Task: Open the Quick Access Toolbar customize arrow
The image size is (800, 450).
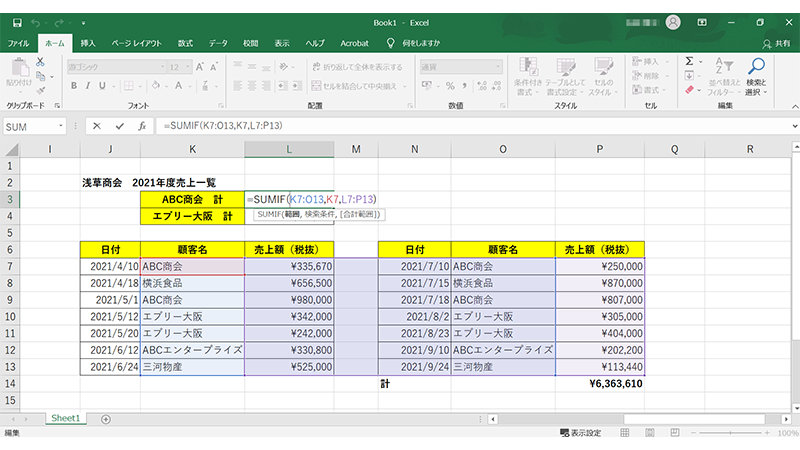Action: 83,23
